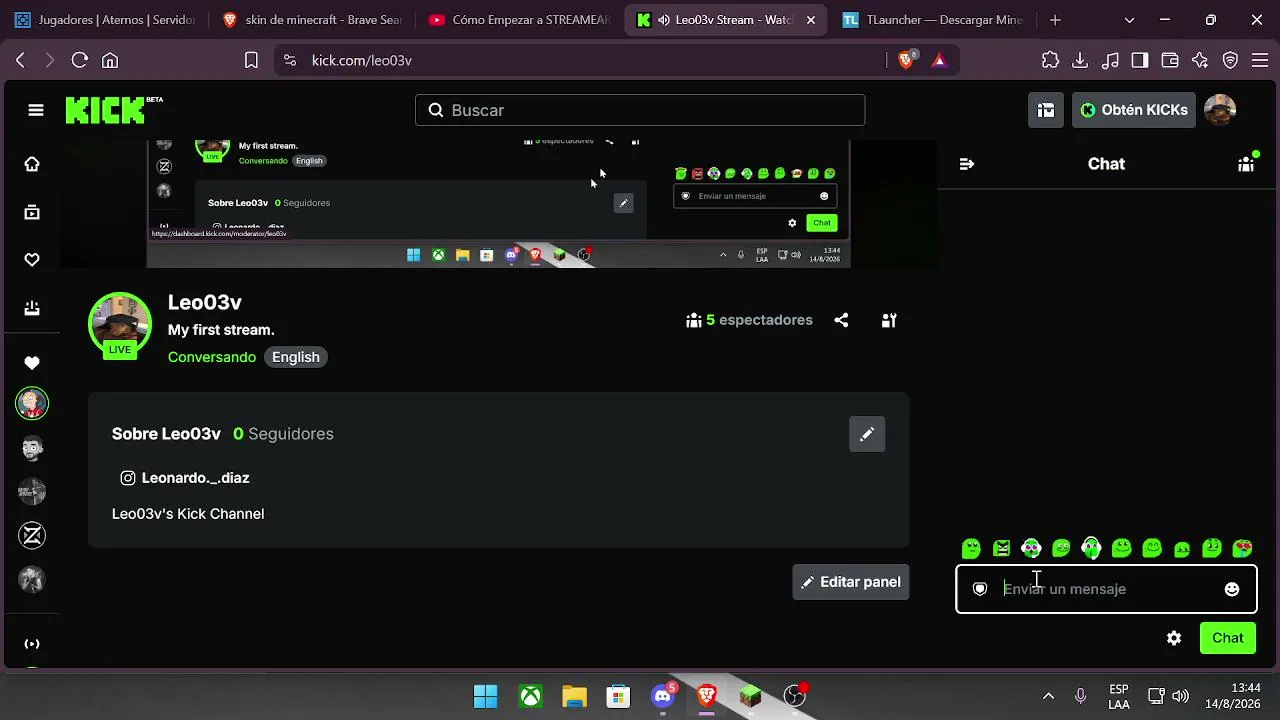Click the browser home button
1280x720 pixels.
pos(110,60)
